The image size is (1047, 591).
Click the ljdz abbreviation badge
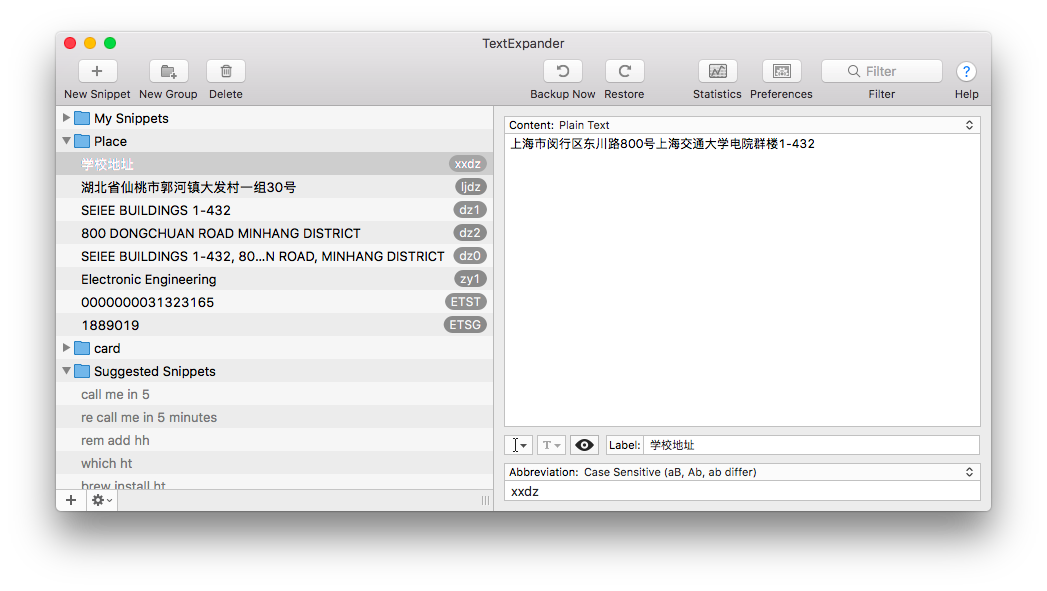[x=470, y=187]
